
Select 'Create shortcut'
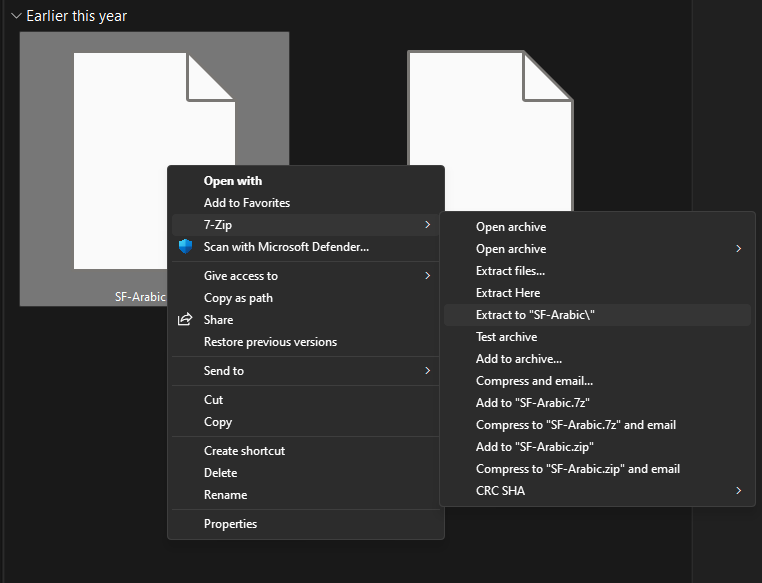click(x=306, y=451)
